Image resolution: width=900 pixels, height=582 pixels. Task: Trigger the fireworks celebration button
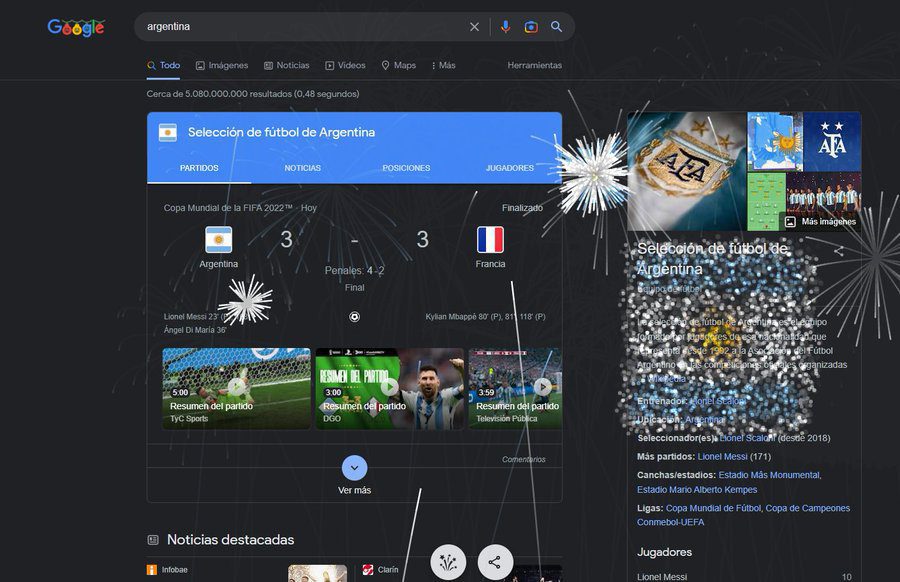point(448,562)
